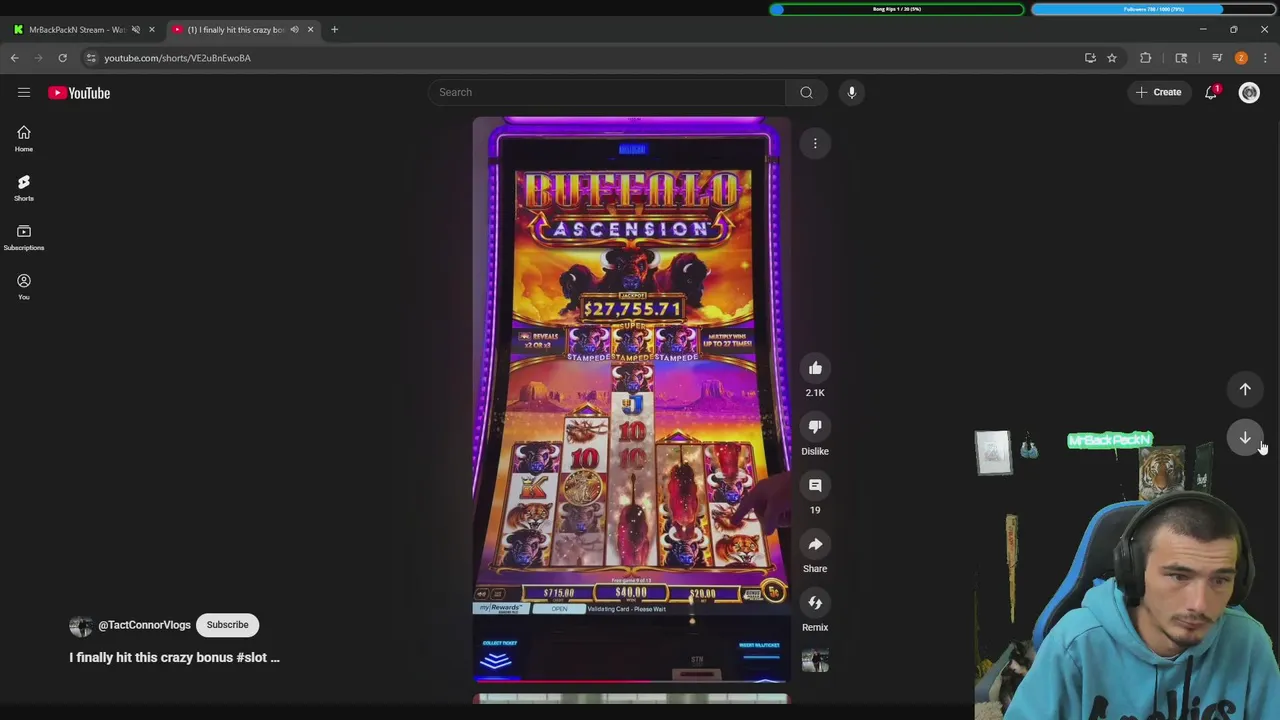1280x720 pixels.
Task: Seek on the Short's red progress bar
Action: pos(632,682)
